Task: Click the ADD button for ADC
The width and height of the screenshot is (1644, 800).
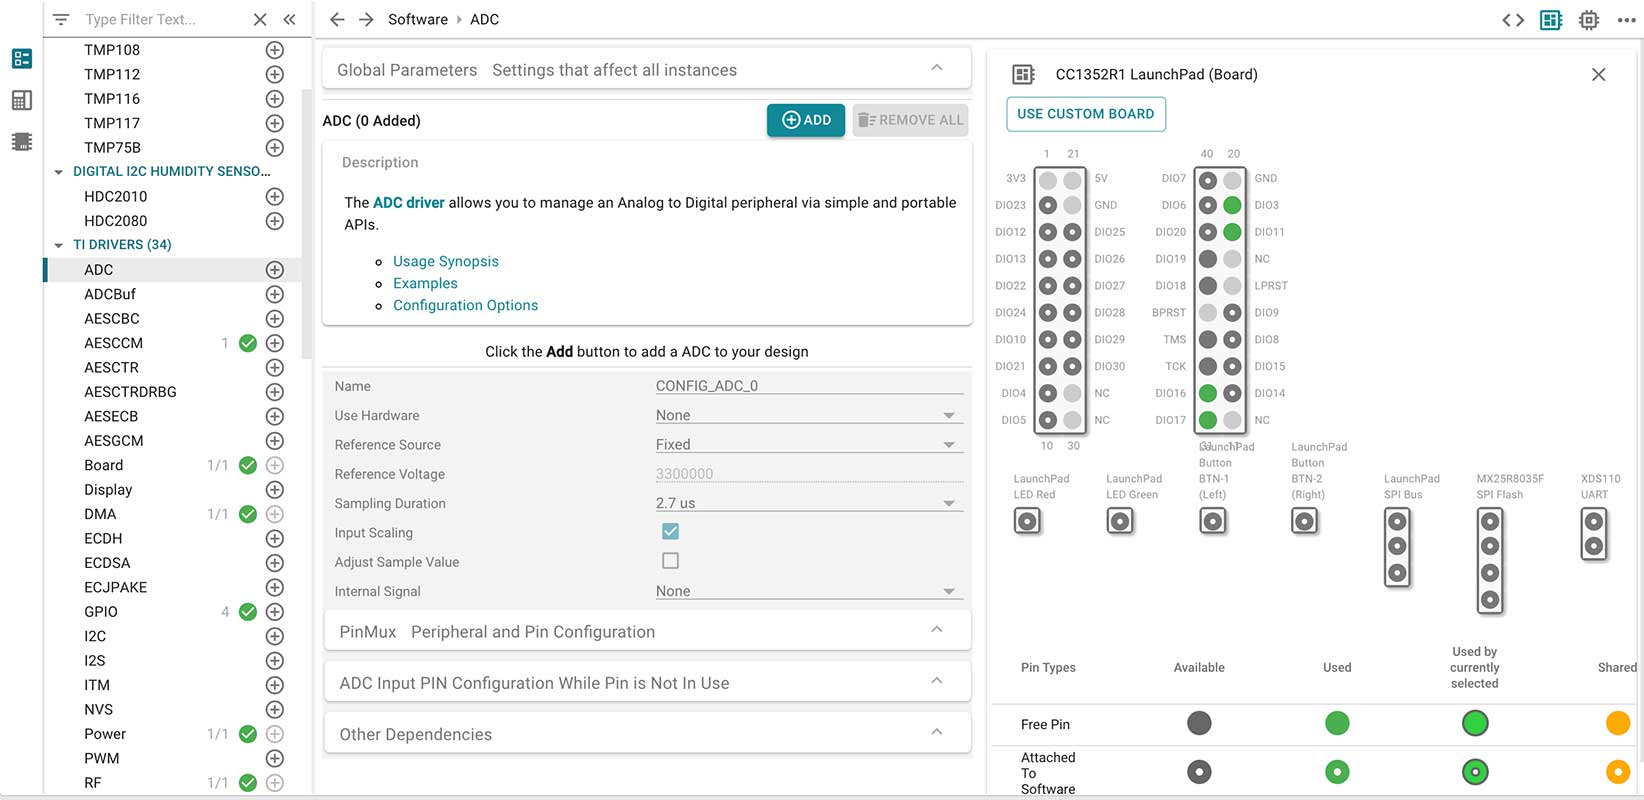Action: 806,120
